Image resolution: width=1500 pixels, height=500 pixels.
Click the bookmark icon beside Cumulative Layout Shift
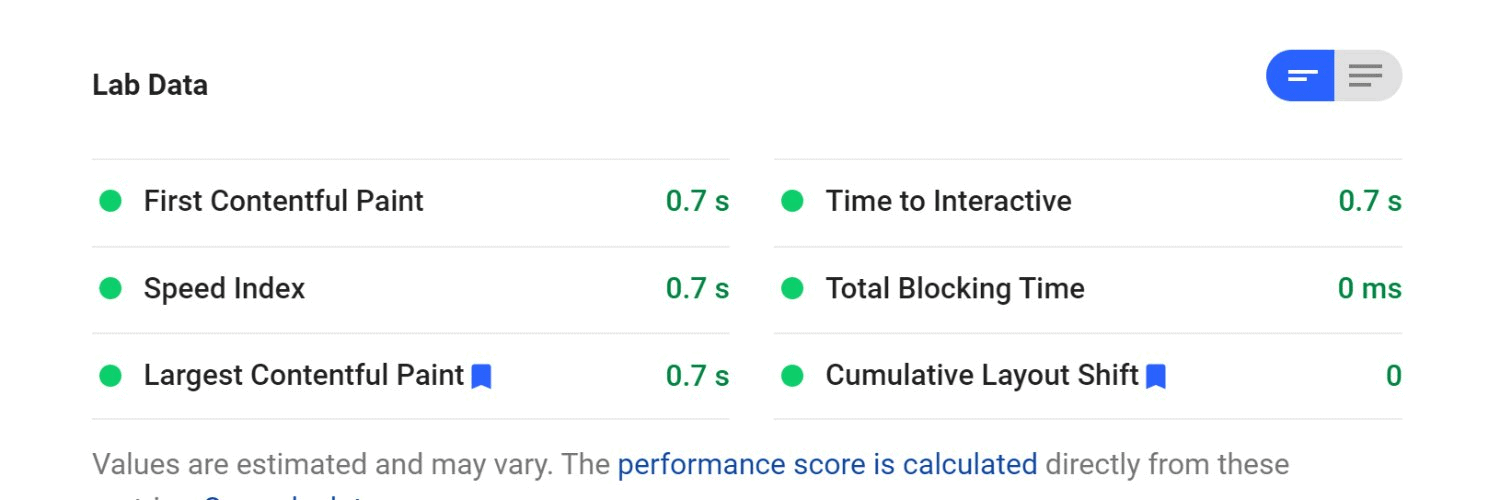1156,376
